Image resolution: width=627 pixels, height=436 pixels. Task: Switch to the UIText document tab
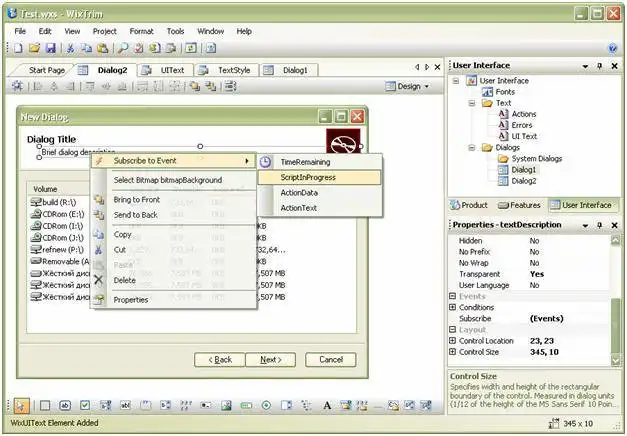coord(166,70)
